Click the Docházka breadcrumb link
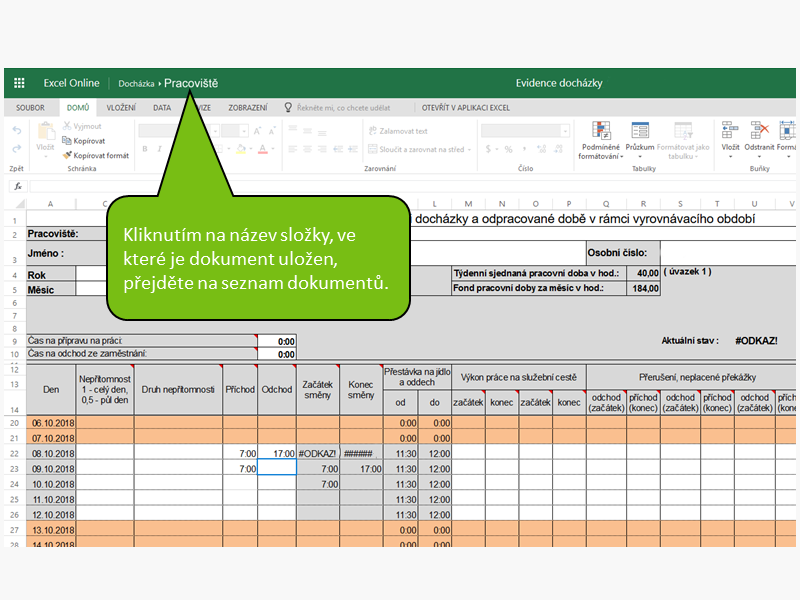800x600 pixels. pos(136,83)
